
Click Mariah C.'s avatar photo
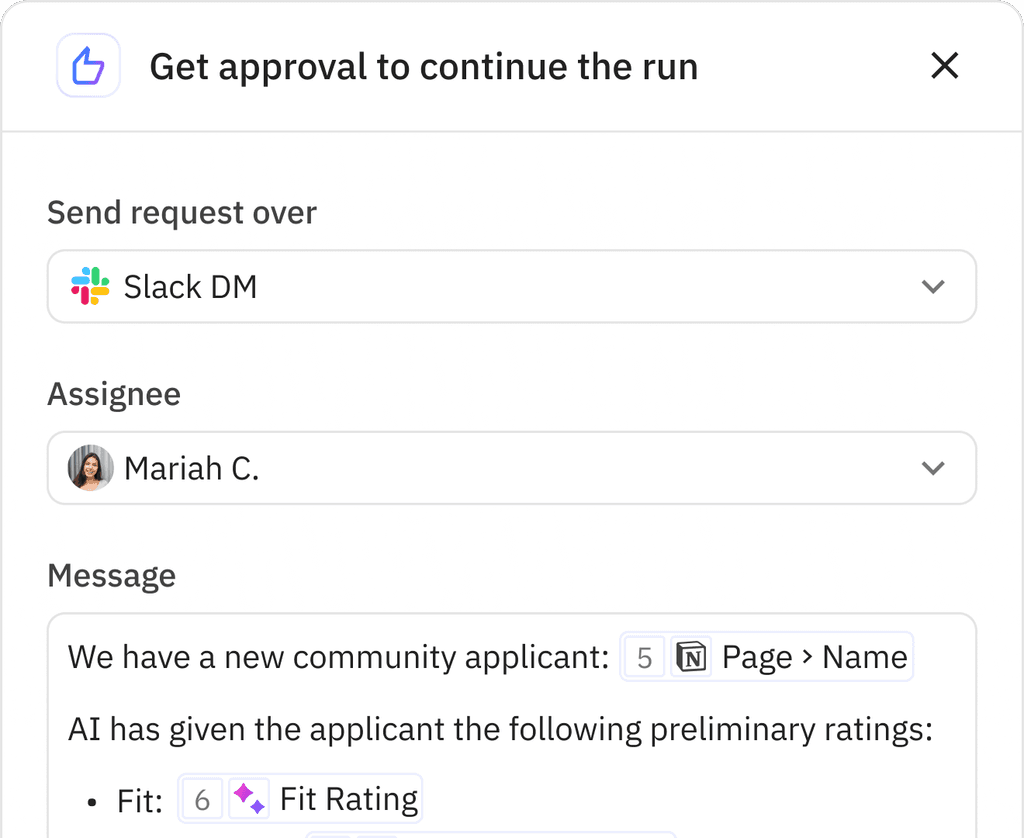90,468
